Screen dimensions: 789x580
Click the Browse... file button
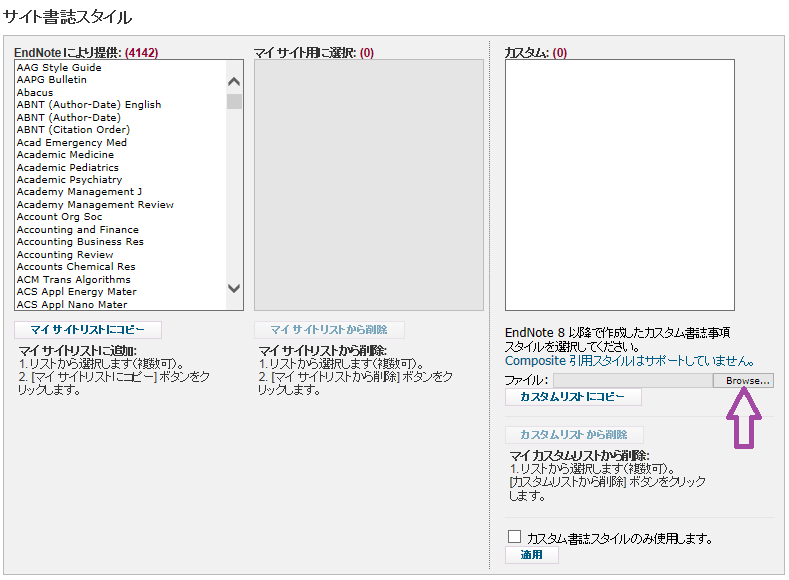743,381
